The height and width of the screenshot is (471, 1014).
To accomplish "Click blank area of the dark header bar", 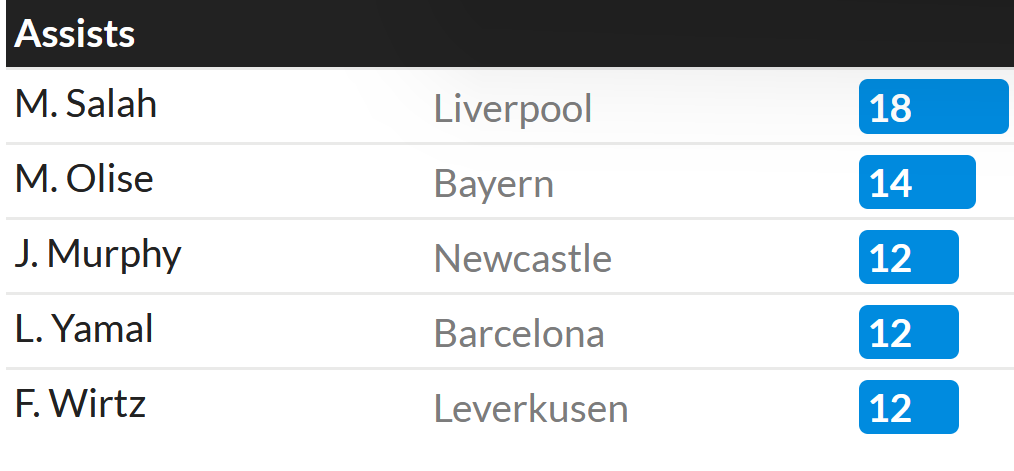I will [x=569, y=34].
